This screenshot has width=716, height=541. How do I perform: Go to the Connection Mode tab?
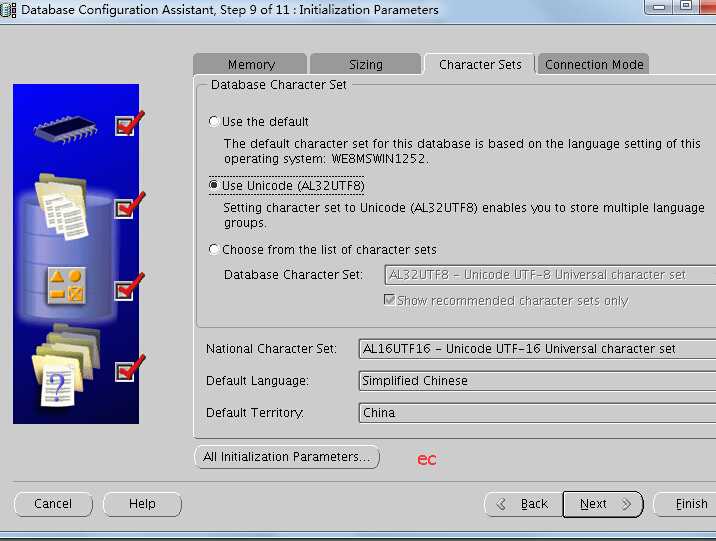tap(594, 64)
